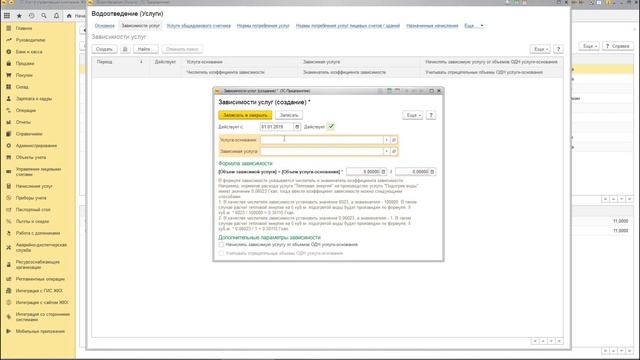Go to the home page icon
Viewport: 640px width, 360px height.
coord(69,16)
